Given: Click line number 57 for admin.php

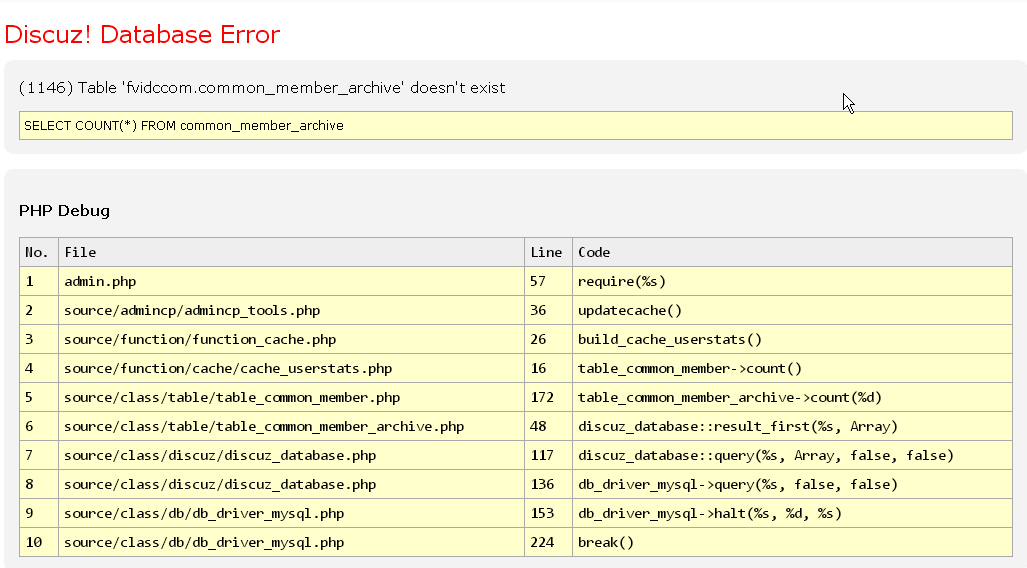Looking at the screenshot, I should pos(538,282).
